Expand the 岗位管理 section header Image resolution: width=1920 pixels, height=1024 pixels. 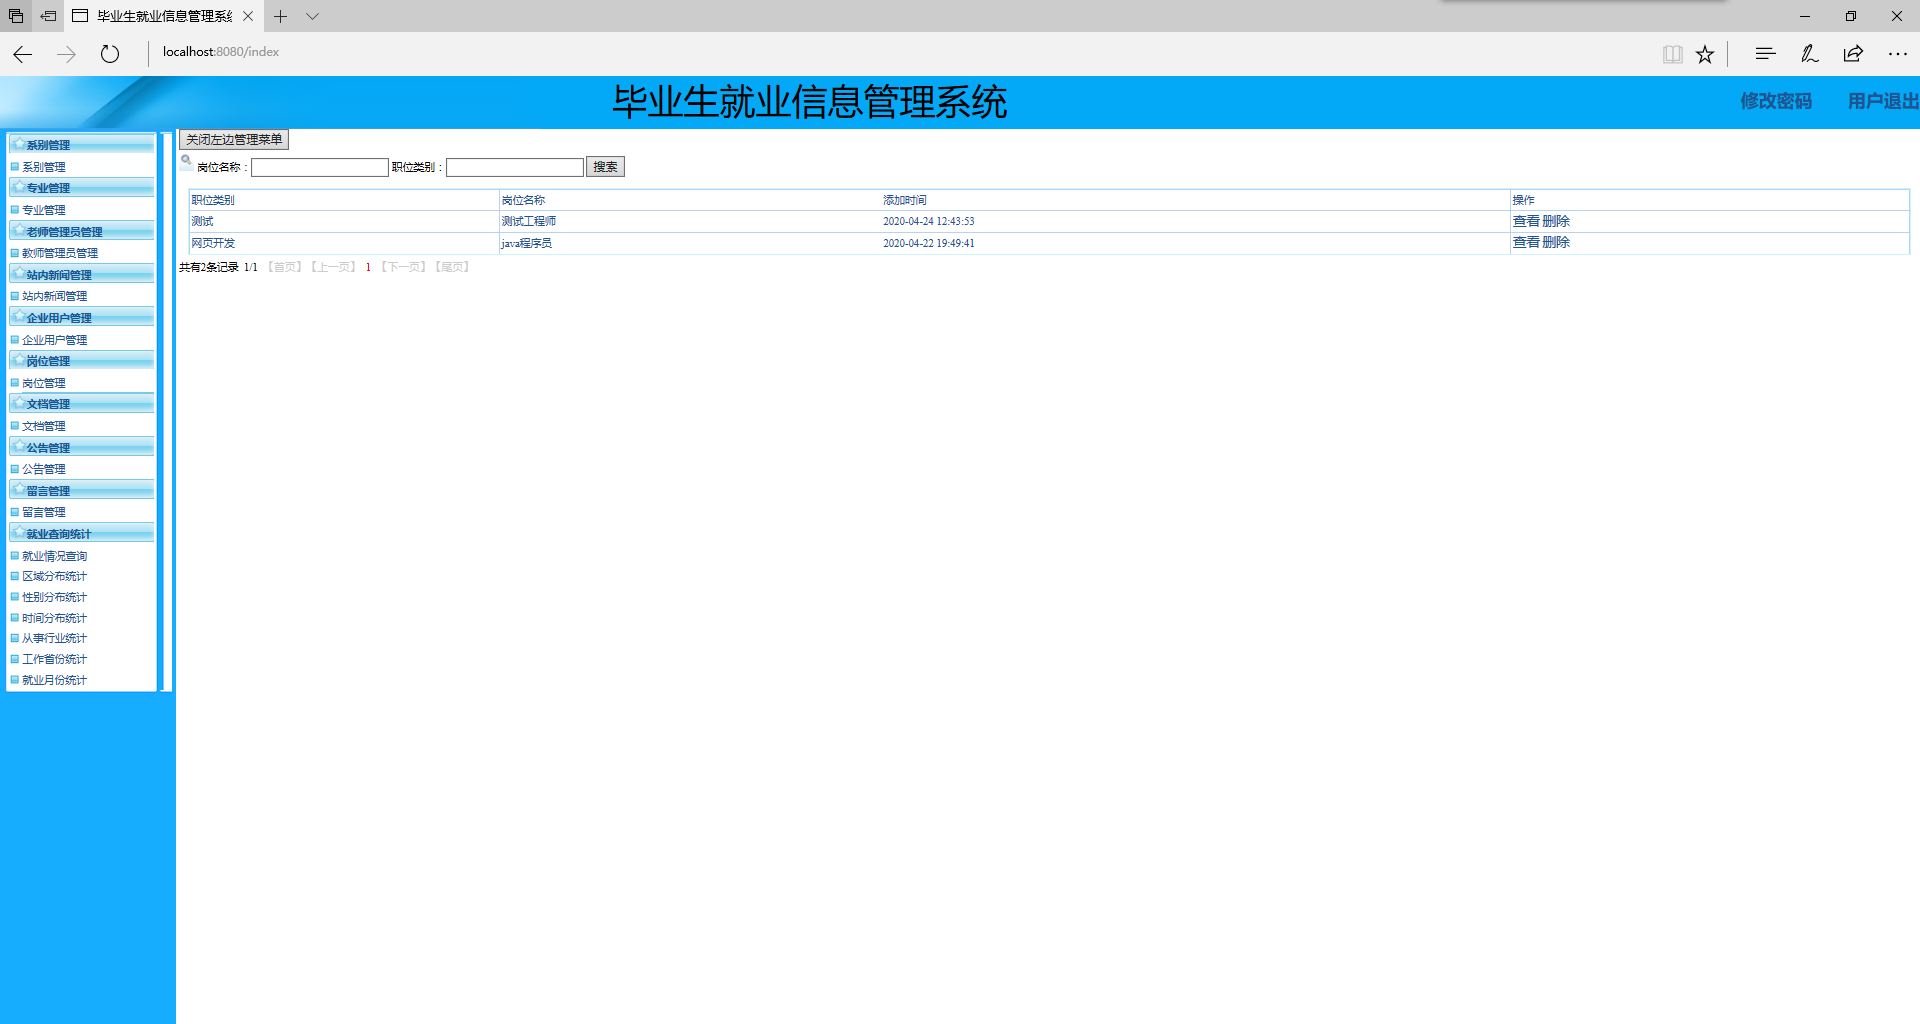click(82, 361)
